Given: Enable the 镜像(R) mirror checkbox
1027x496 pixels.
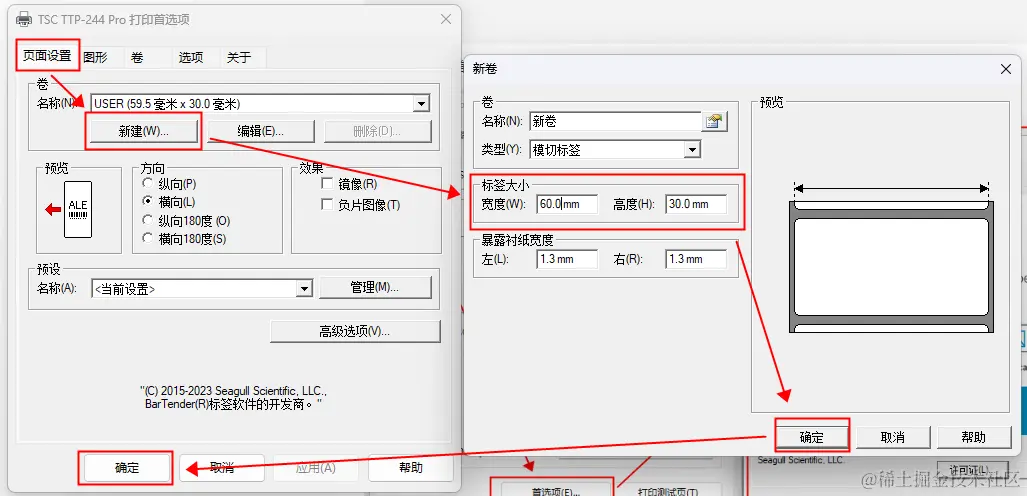Looking at the screenshot, I should pyautogui.click(x=327, y=185).
